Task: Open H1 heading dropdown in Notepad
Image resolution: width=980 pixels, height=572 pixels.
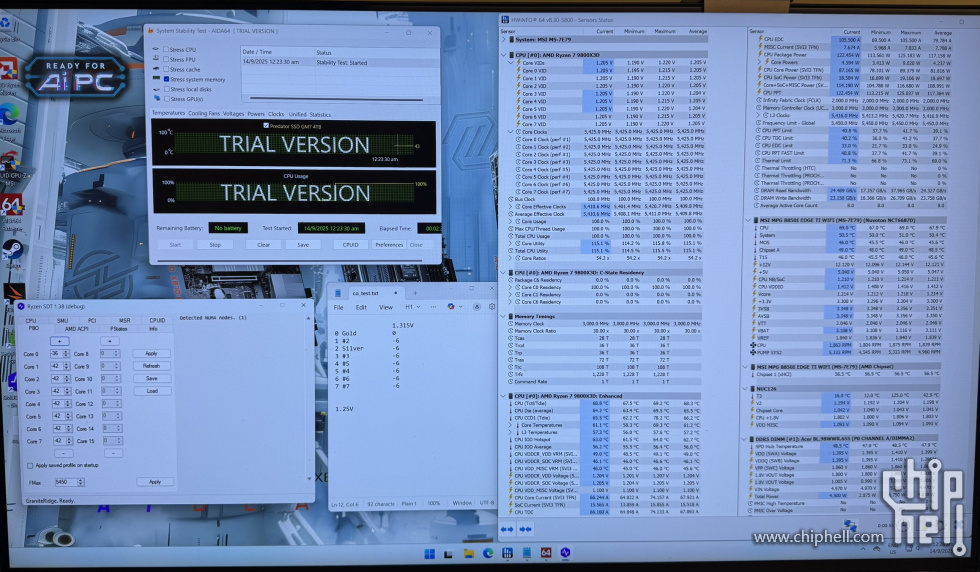Action: [x=411, y=307]
